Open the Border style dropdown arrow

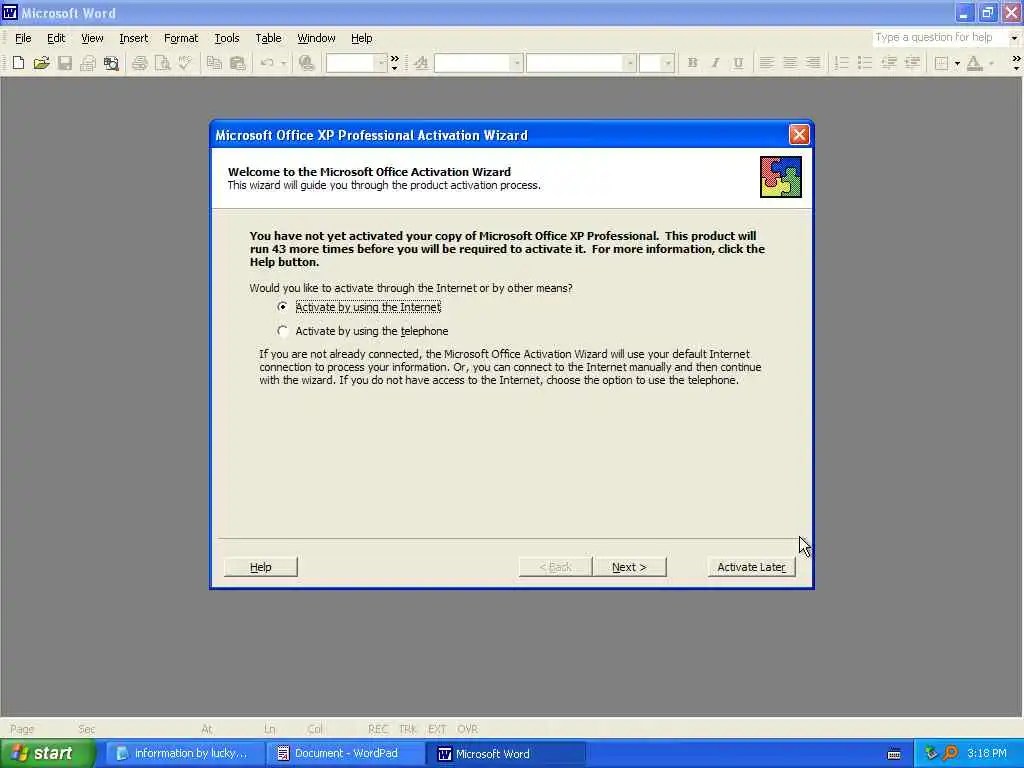(x=957, y=63)
